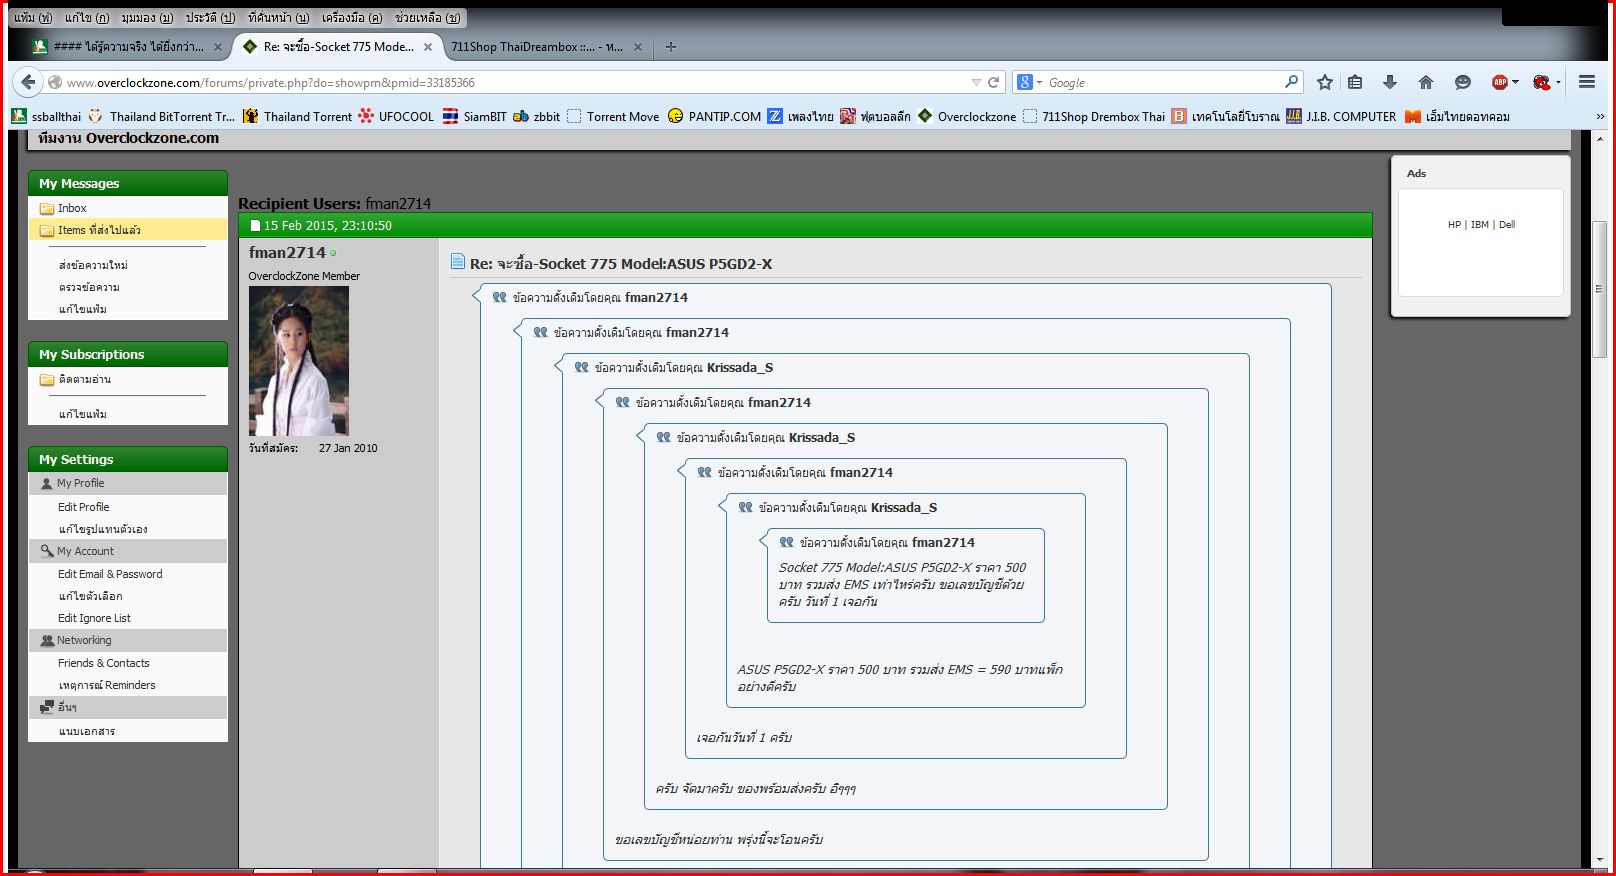Click the address bar URL field
The image size is (1616, 876).
(x=515, y=82)
